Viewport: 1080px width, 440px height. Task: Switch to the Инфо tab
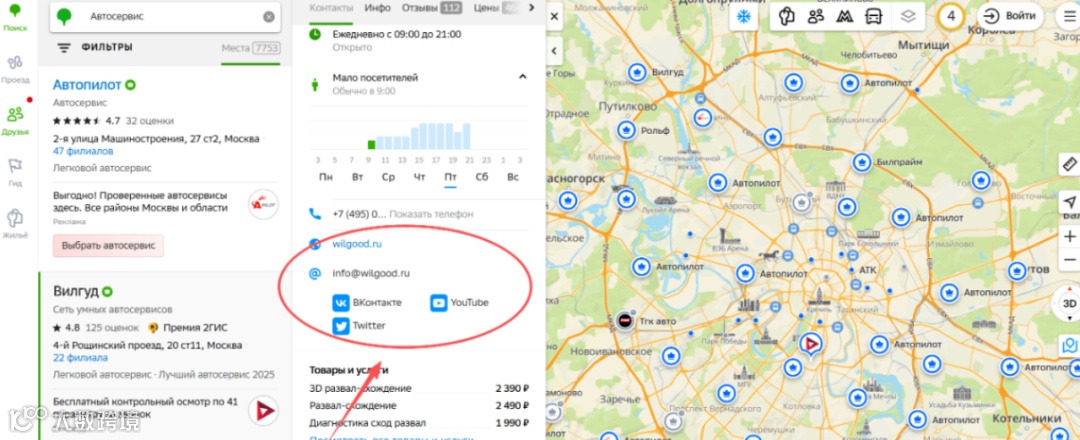click(x=378, y=8)
